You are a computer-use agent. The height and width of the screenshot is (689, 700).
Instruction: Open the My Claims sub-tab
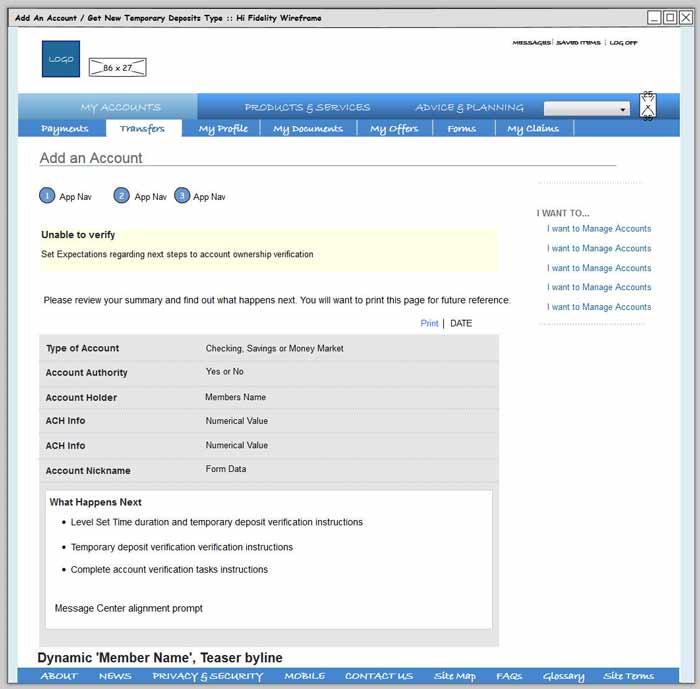pyautogui.click(x=533, y=128)
